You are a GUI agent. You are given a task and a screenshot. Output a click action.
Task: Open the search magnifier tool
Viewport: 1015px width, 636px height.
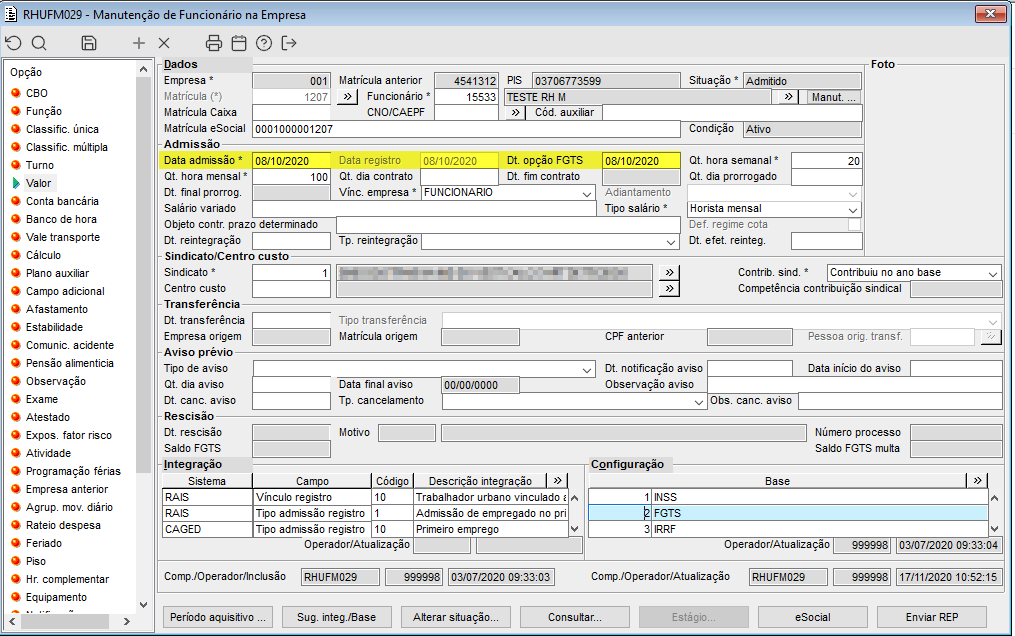click(39, 43)
